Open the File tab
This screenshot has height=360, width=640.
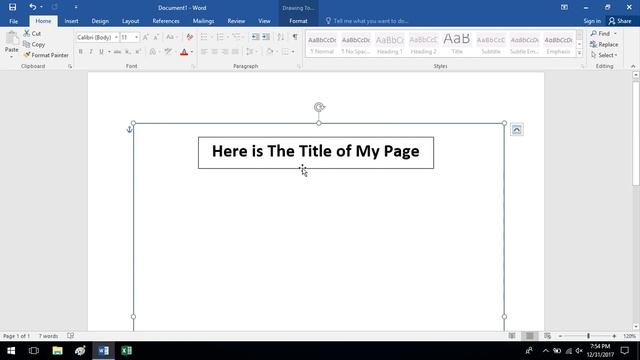[x=13, y=21]
